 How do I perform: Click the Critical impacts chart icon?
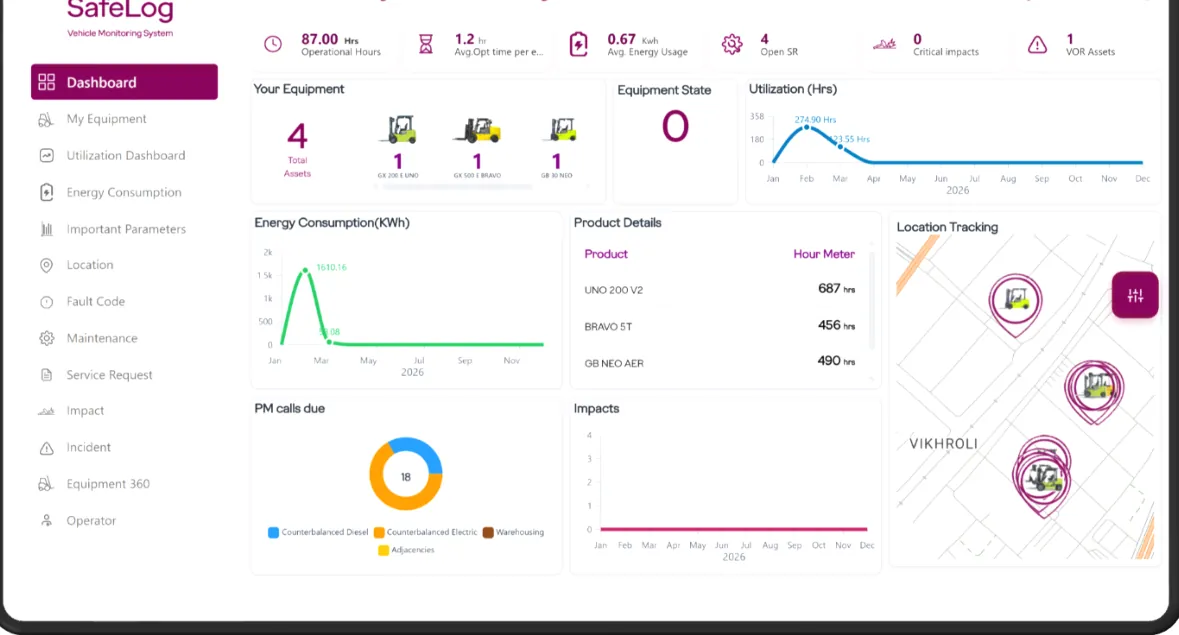pyautogui.click(x=884, y=44)
